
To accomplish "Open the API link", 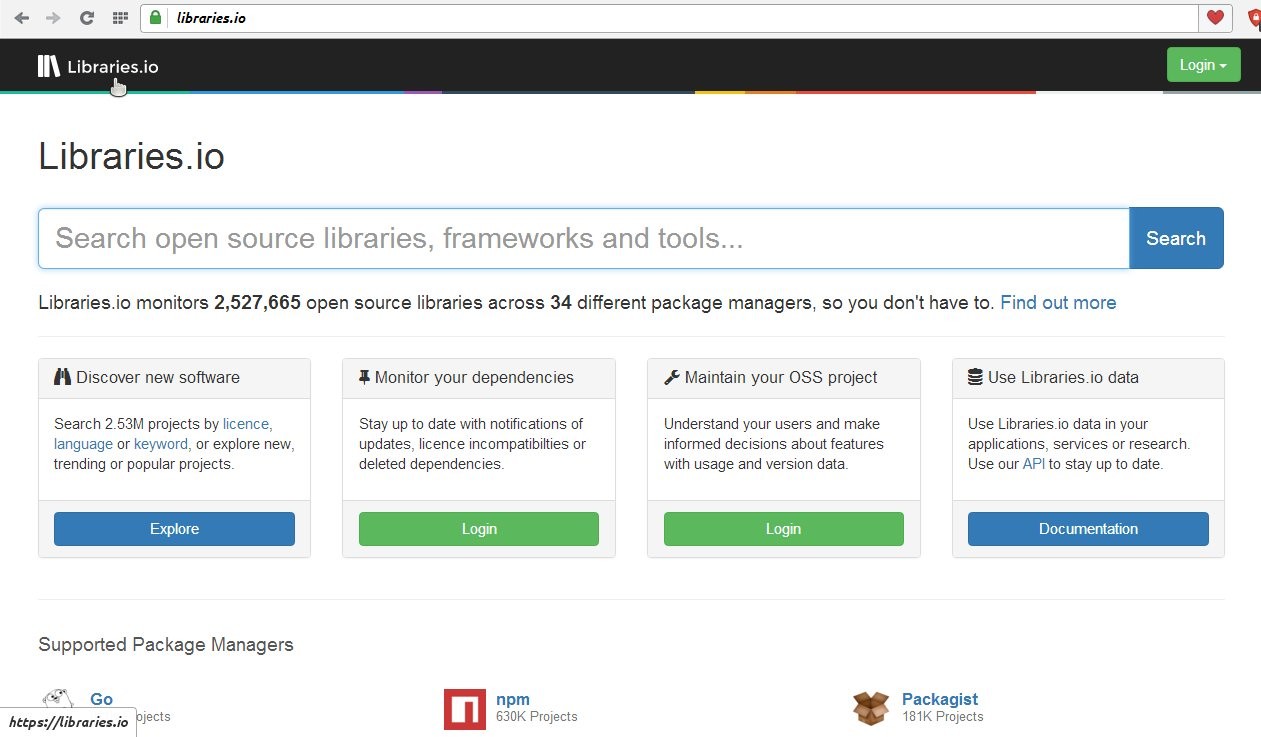I will [1034, 464].
